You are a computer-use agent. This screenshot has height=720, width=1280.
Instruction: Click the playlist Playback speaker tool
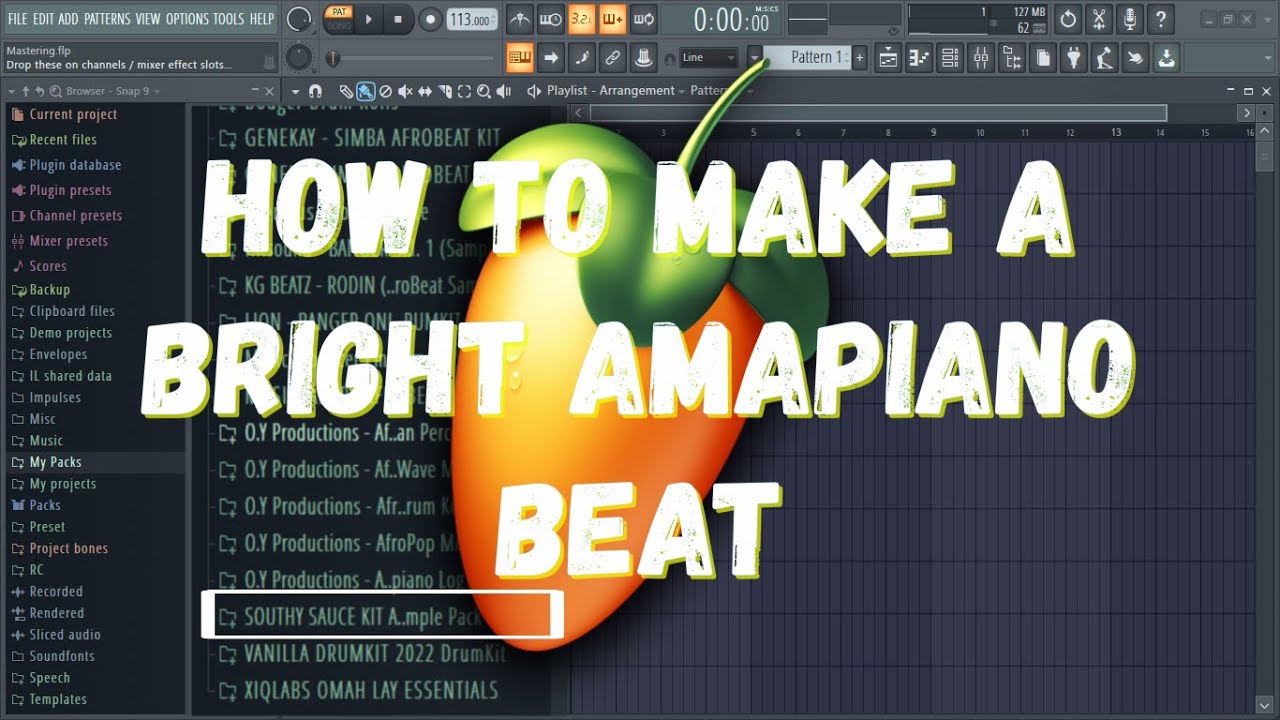click(x=504, y=91)
